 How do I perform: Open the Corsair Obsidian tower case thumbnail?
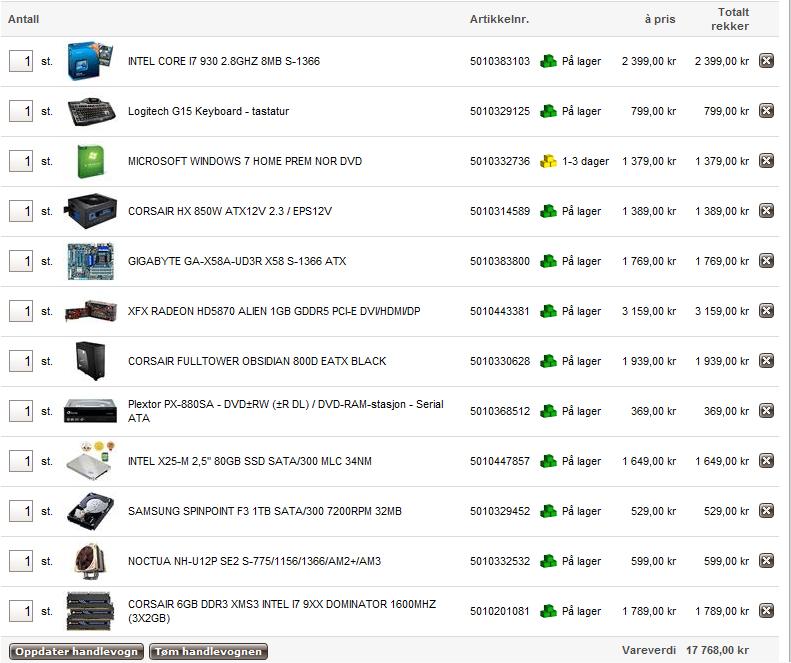tap(91, 361)
